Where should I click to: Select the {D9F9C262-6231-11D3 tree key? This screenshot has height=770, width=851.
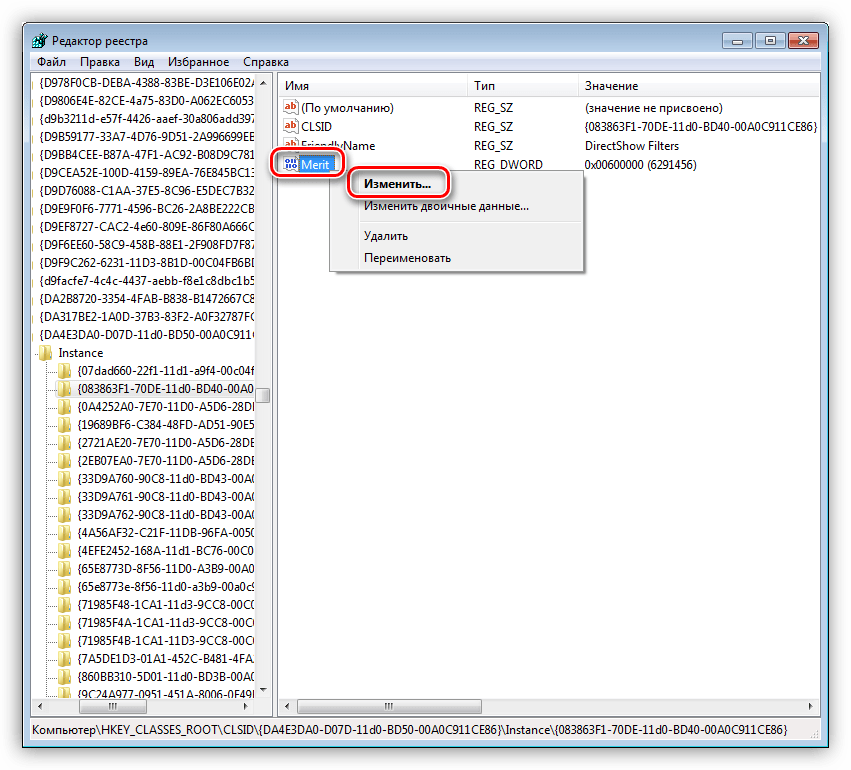point(146,262)
